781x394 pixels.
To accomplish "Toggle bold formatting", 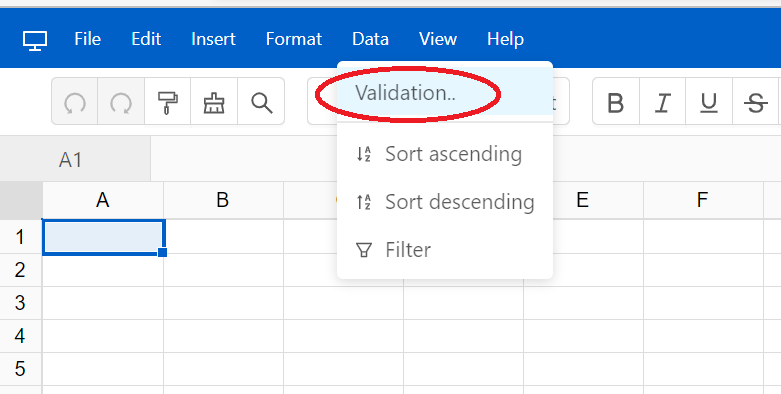I will coord(616,103).
